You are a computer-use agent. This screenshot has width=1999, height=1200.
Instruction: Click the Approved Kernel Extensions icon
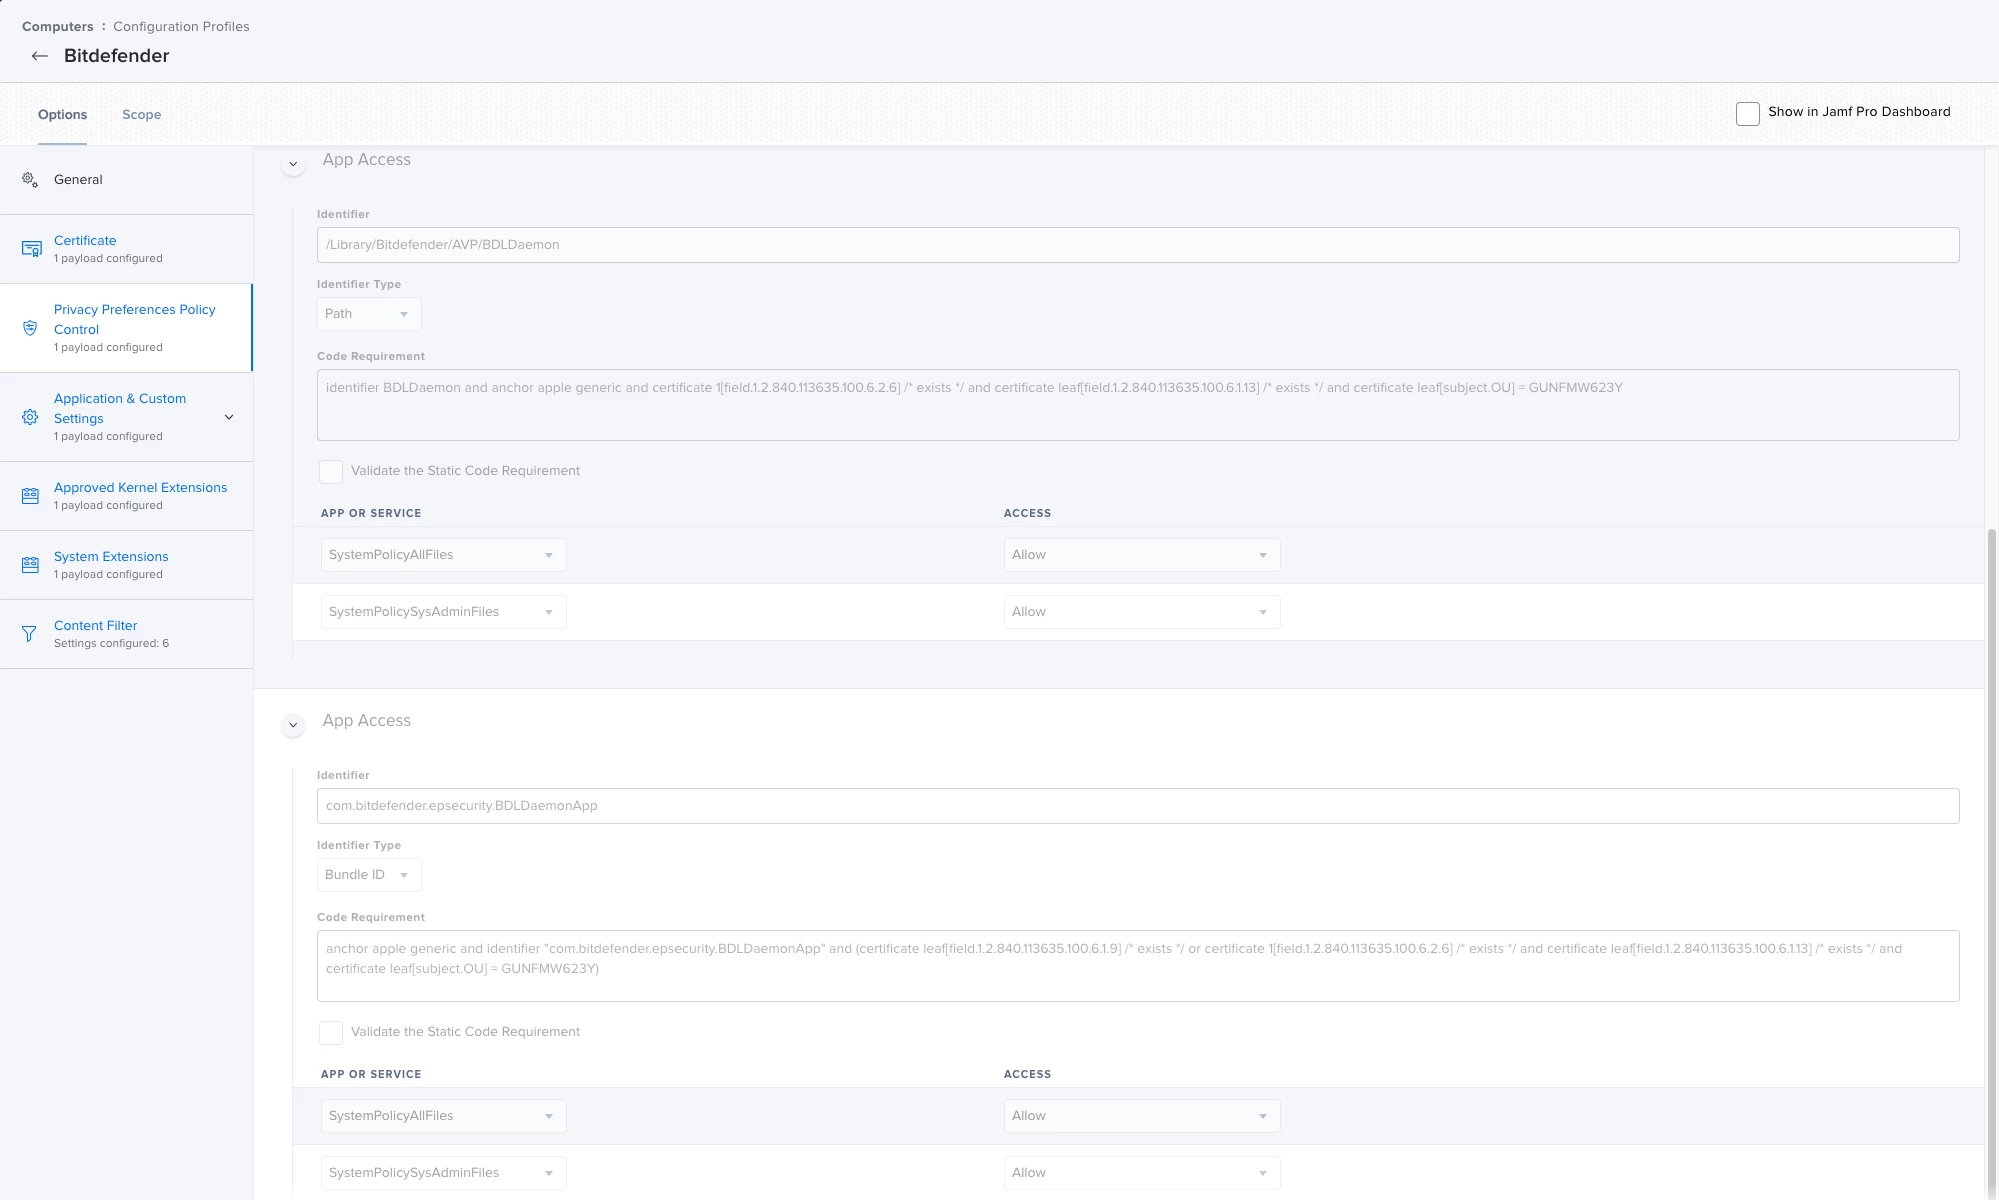click(30, 496)
